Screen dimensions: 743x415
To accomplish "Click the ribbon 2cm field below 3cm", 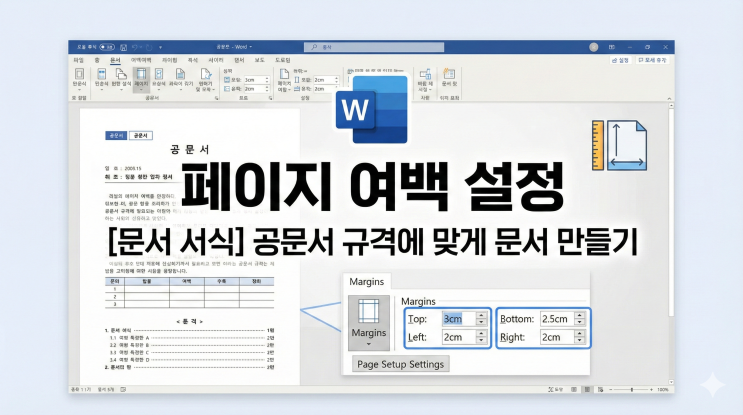I will coord(256,89).
